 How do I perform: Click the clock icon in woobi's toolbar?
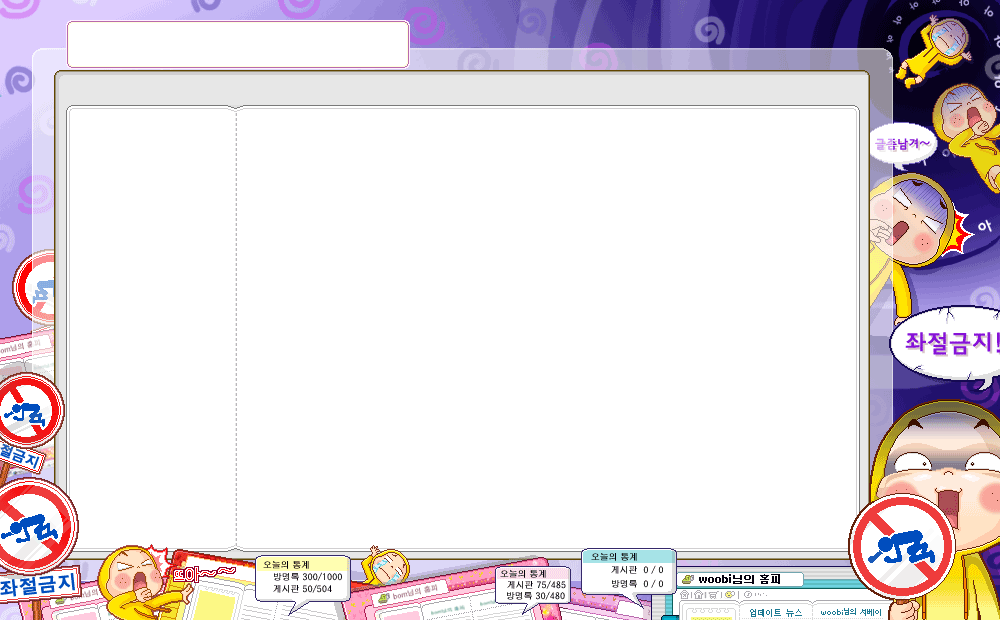(747, 594)
